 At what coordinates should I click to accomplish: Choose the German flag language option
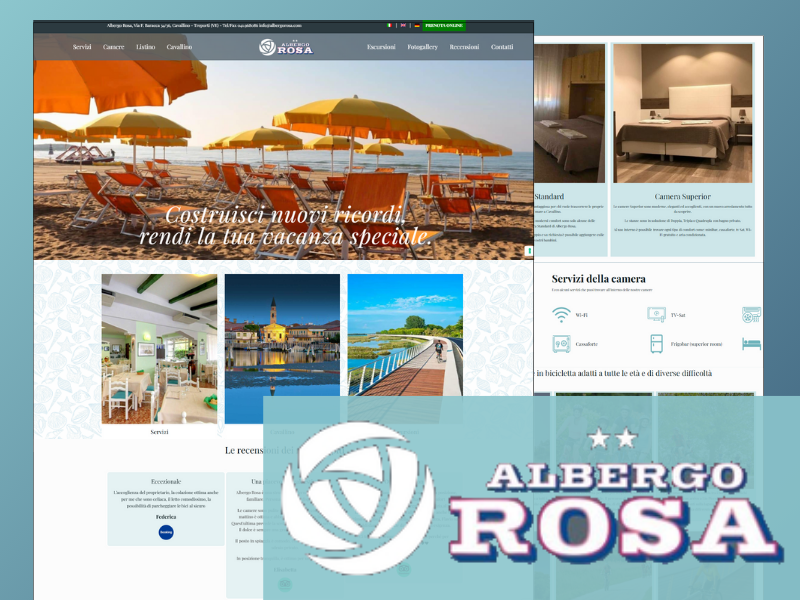click(x=417, y=25)
